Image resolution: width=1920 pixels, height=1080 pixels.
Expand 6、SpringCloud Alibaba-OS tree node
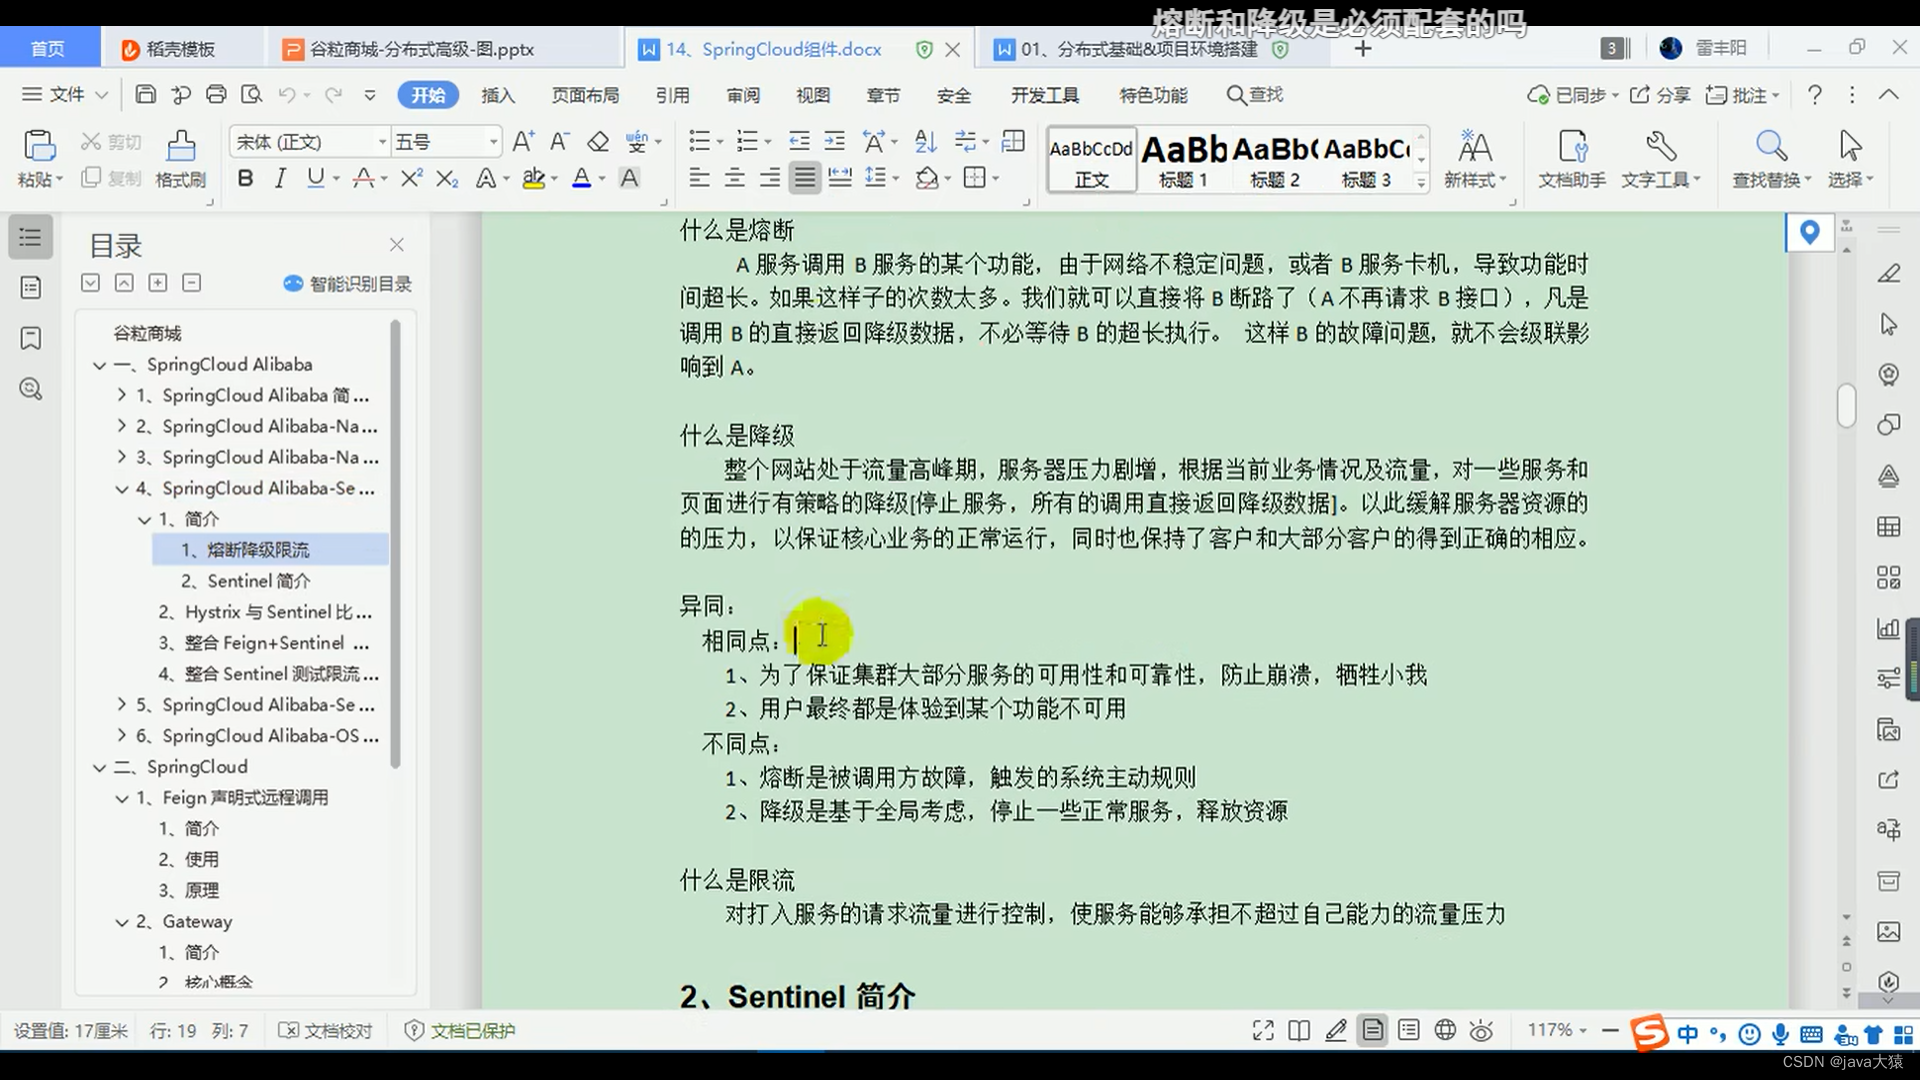122,736
